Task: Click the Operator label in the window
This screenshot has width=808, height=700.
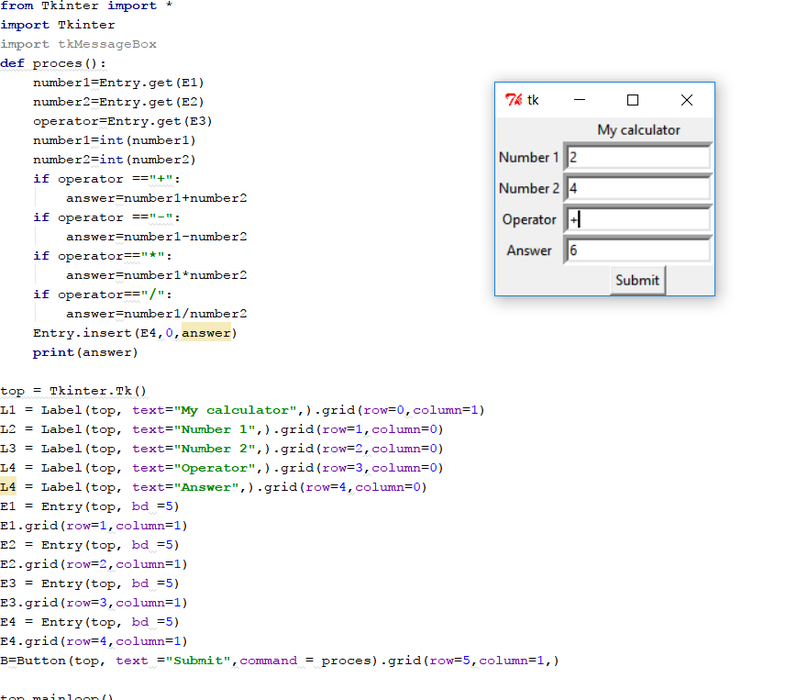Action: click(x=529, y=219)
